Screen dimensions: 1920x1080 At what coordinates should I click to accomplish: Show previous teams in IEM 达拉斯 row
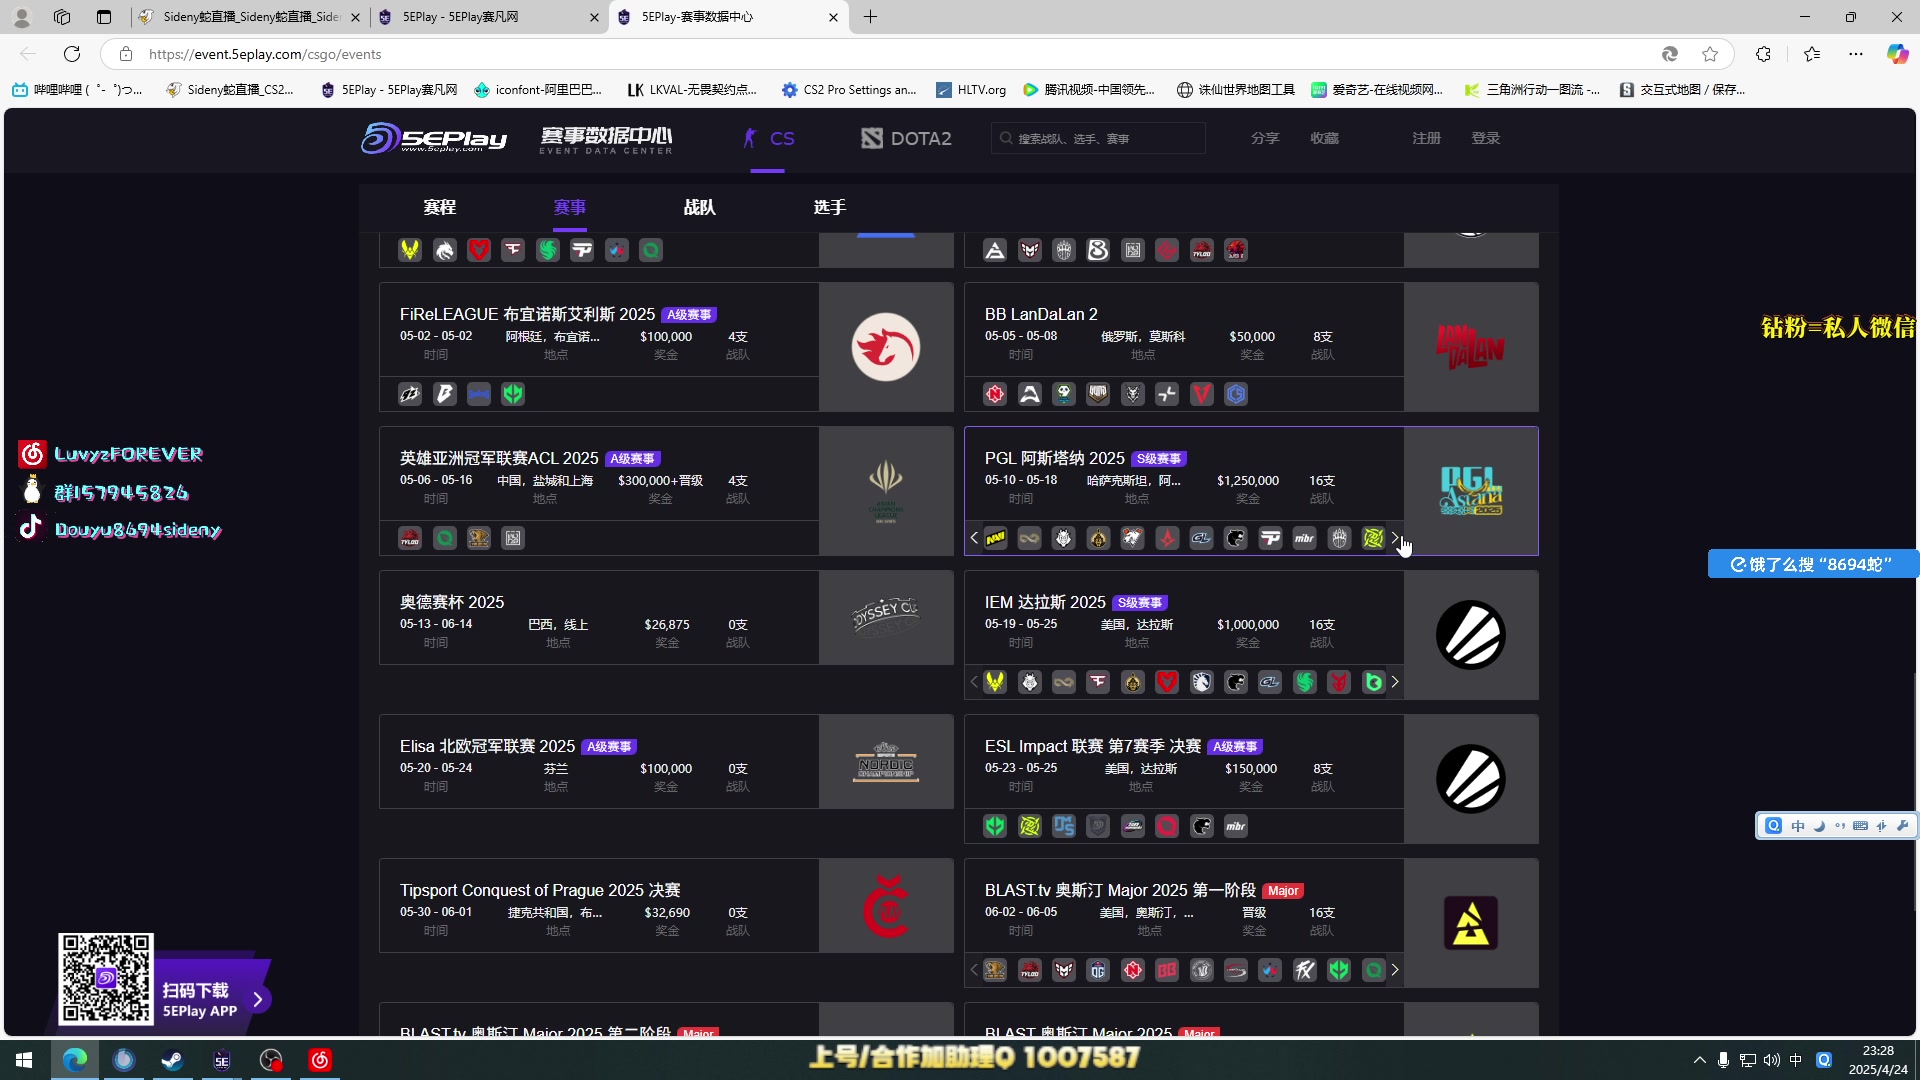[974, 682]
